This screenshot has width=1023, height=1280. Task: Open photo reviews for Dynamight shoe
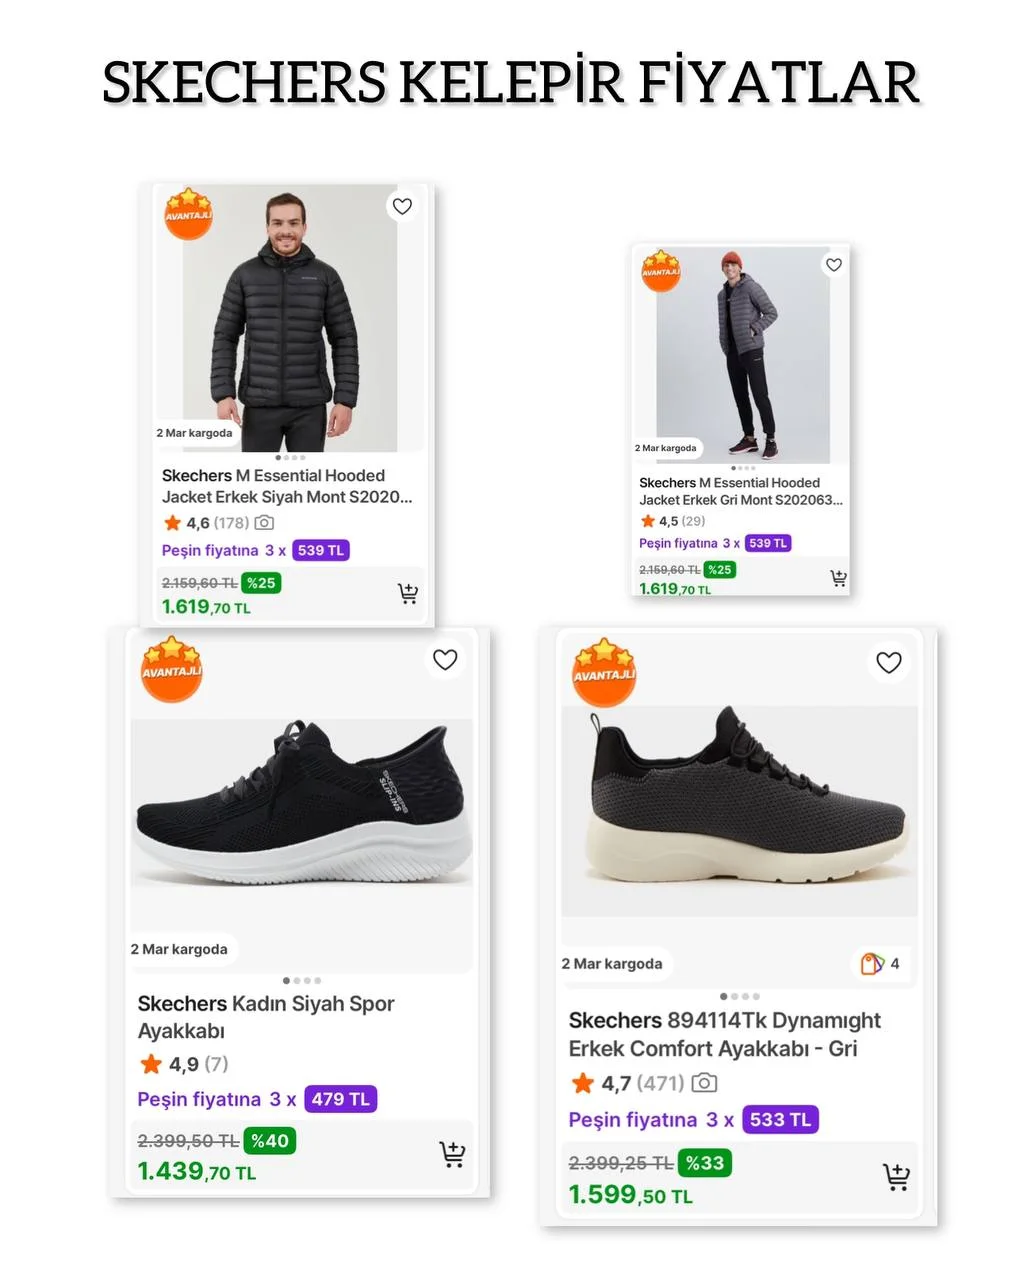(x=705, y=1083)
